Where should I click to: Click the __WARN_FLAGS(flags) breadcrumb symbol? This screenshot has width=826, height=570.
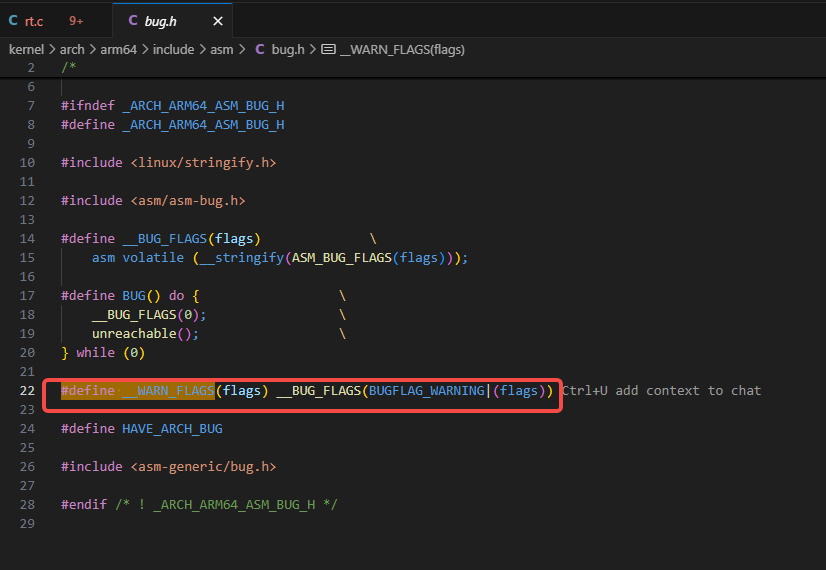402,50
